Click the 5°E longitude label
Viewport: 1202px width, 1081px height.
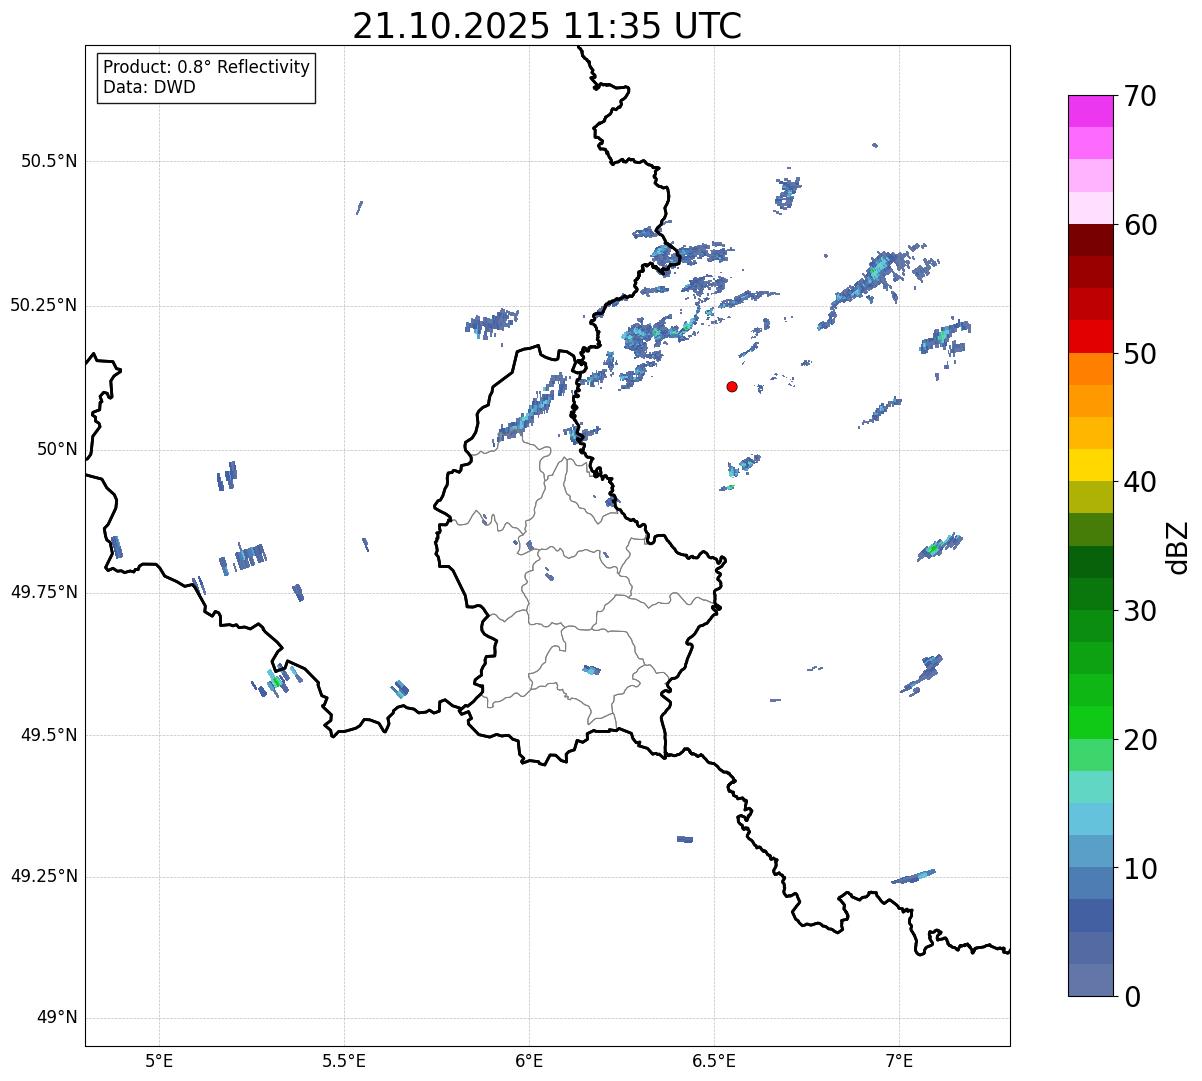[x=159, y=1060]
